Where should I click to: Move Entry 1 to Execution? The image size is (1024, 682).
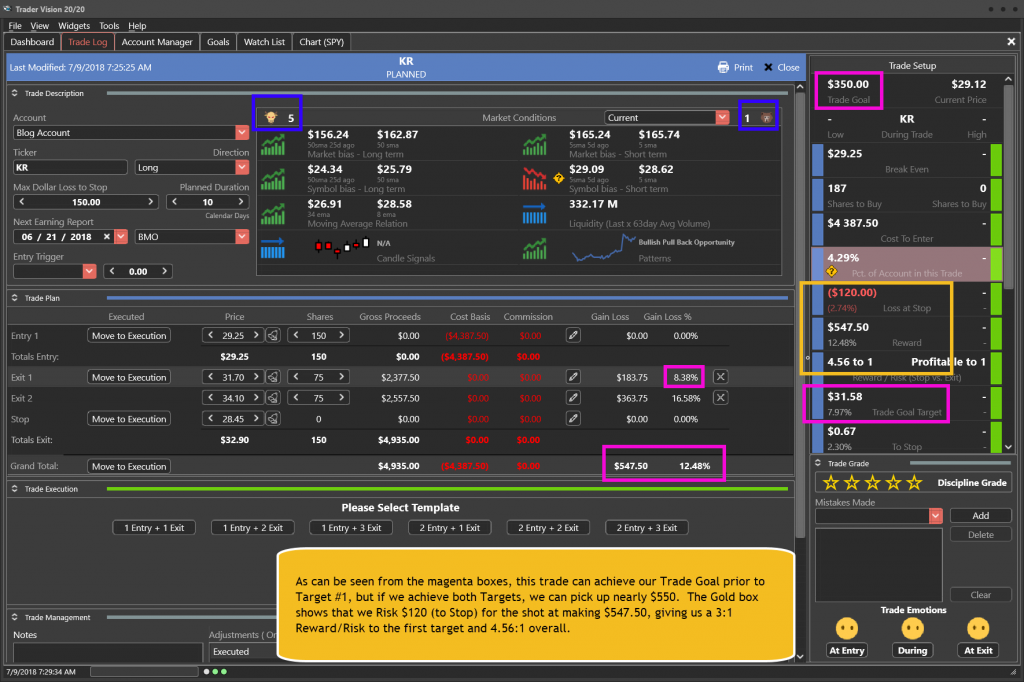[x=129, y=336]
